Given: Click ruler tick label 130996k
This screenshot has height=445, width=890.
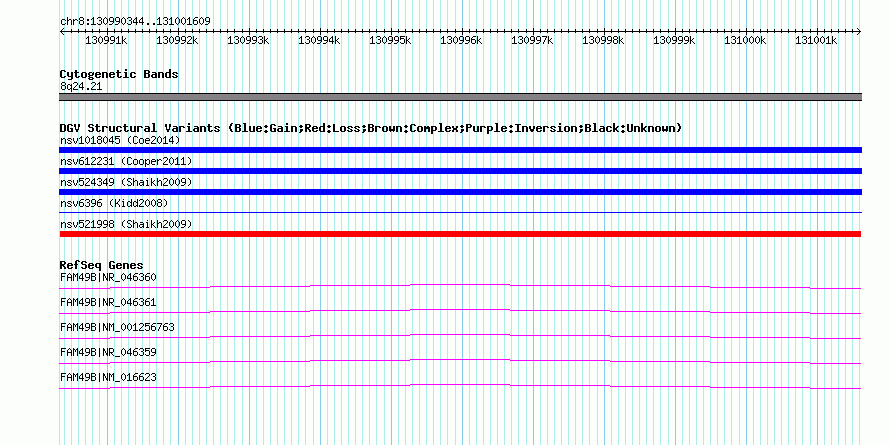Looking at the screenshot, I should (x=461, y=40).
